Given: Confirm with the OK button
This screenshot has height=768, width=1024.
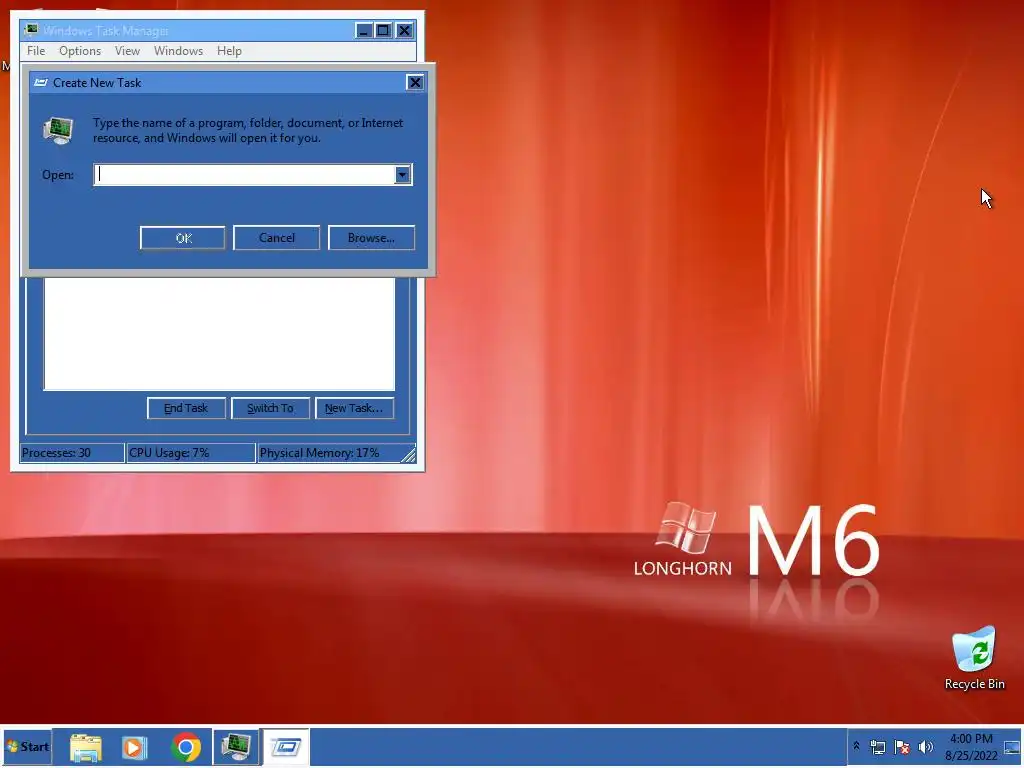Looking at the screenshot, I should 183,238.
